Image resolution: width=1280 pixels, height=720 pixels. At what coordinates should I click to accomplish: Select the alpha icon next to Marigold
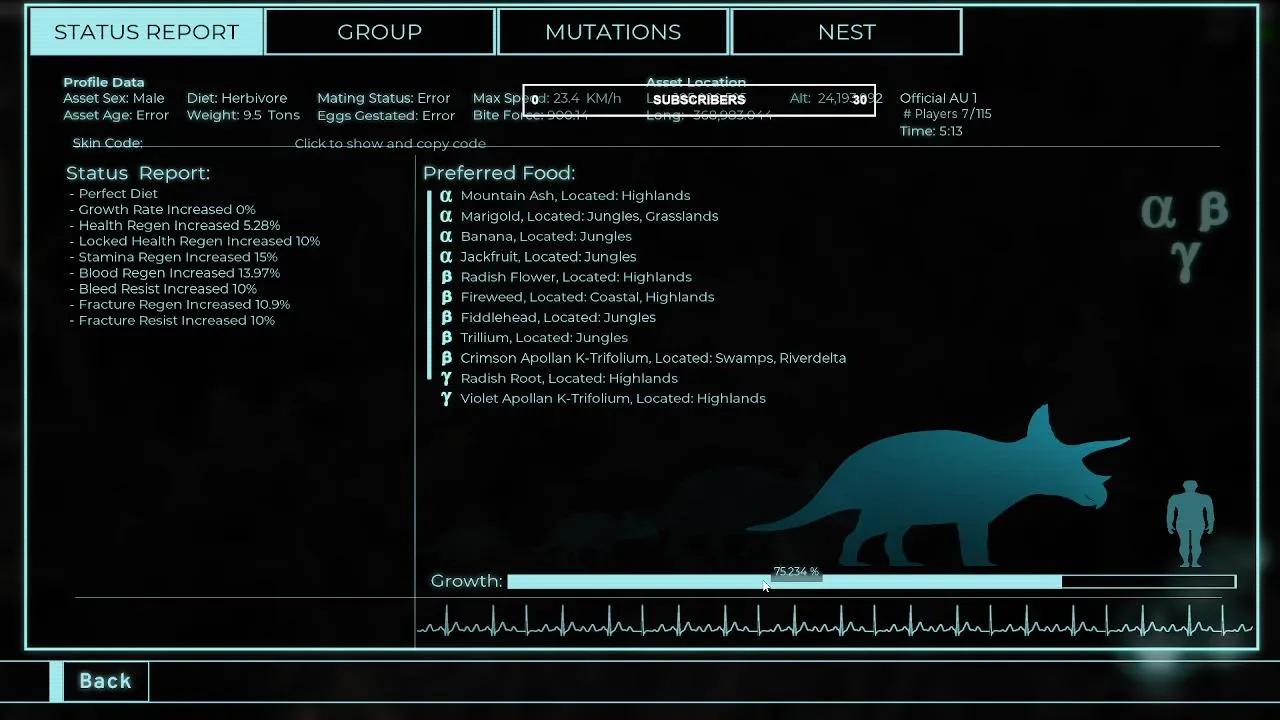(x=446, y=216)
